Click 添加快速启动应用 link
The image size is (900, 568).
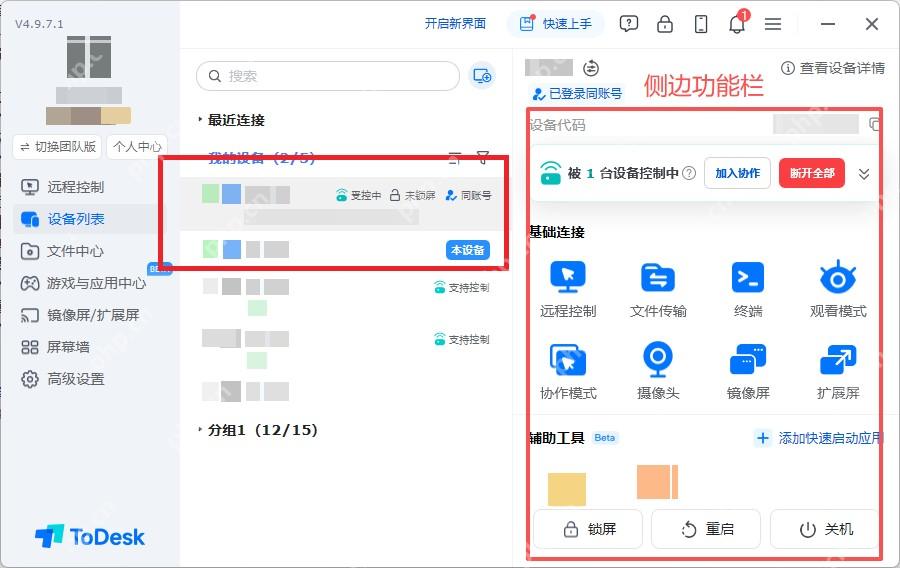point(818,438)
